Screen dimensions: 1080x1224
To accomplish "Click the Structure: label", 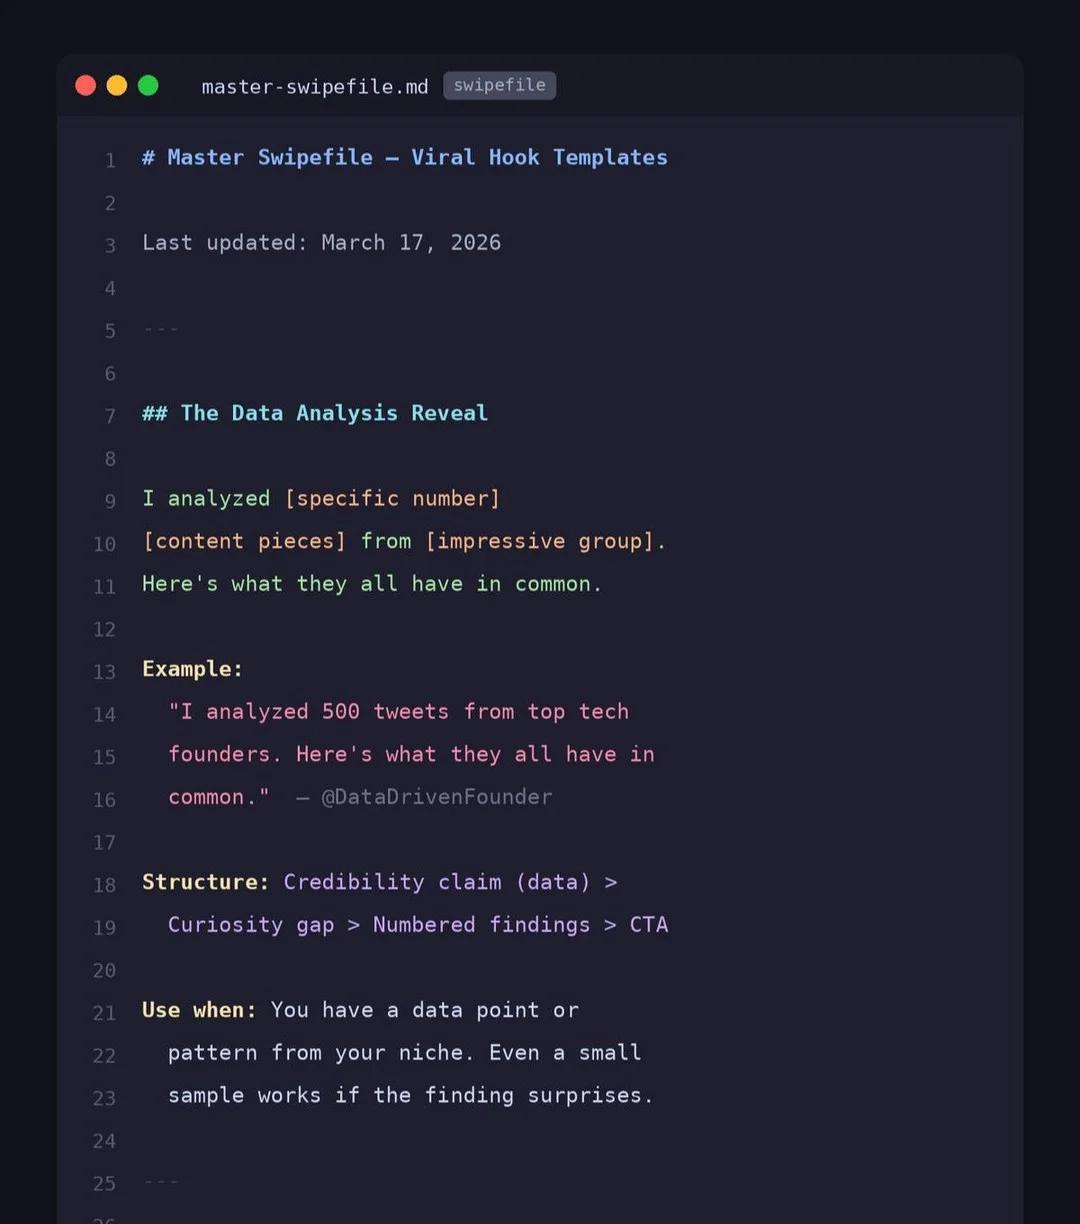I will coord(205,882).
